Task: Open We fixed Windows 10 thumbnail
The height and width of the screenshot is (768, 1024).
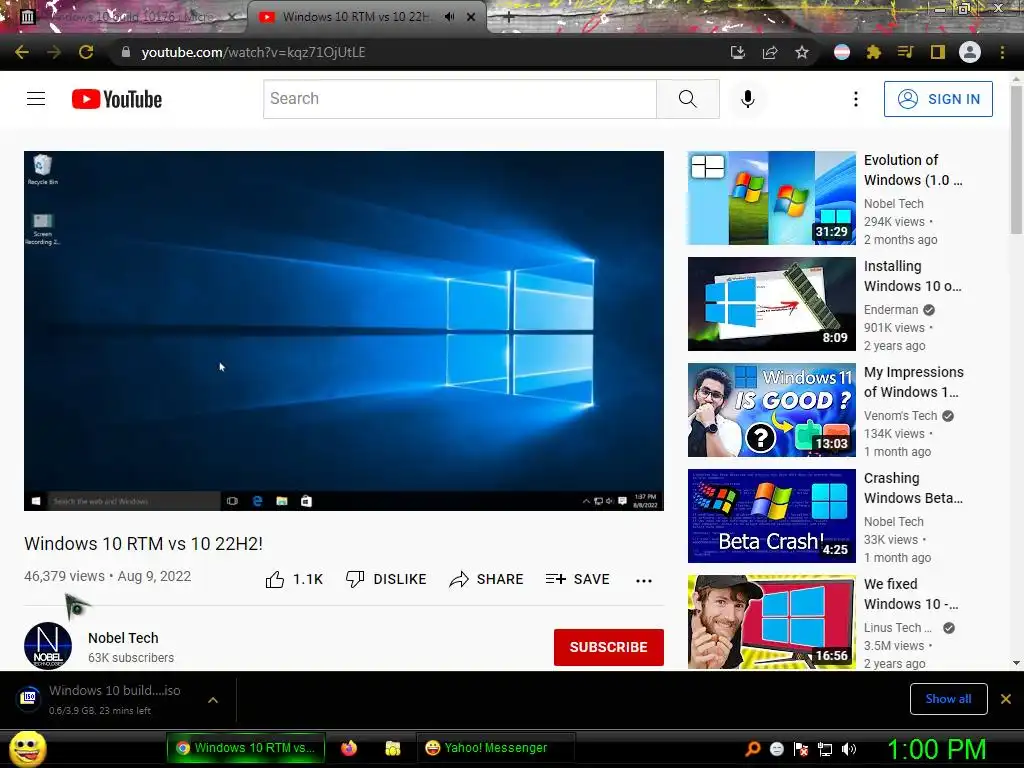Action: [x=771, y=622]
